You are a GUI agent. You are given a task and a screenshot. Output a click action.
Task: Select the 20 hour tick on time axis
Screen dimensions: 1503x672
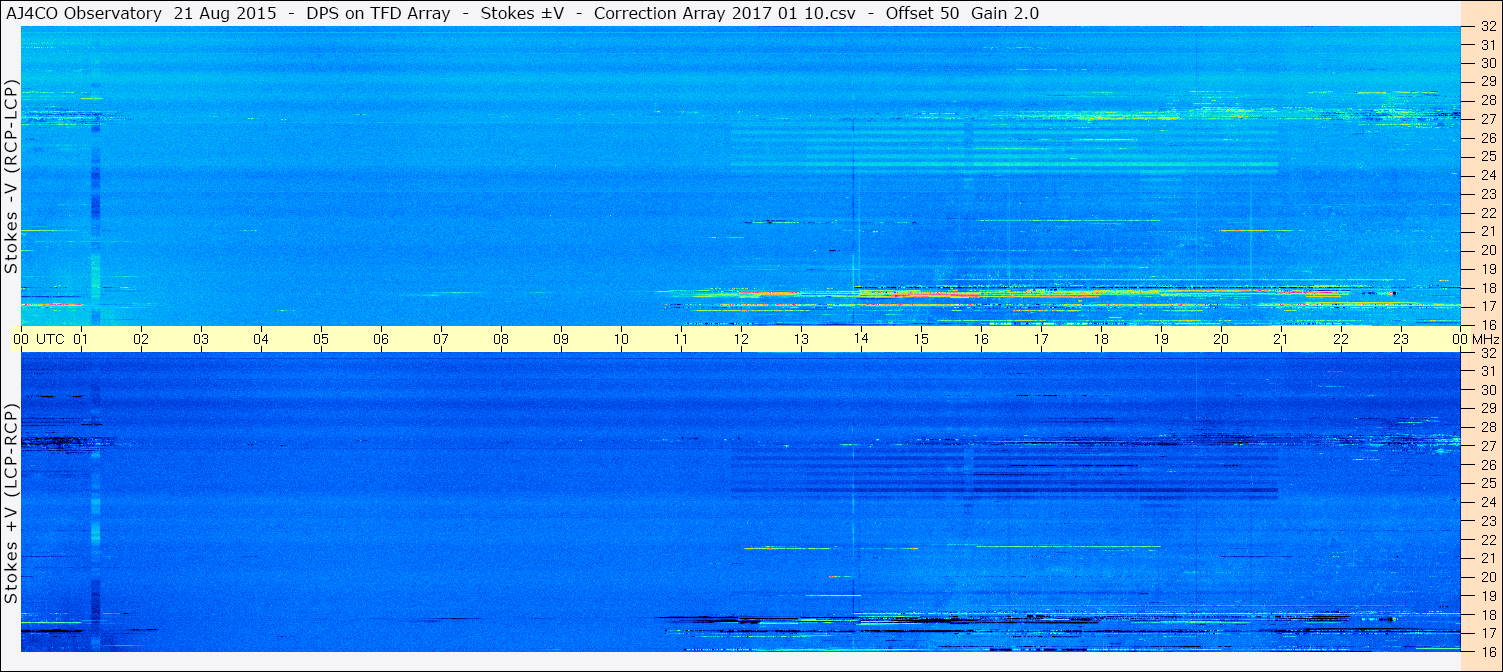pyautogui.click(x=1221, y=339)
